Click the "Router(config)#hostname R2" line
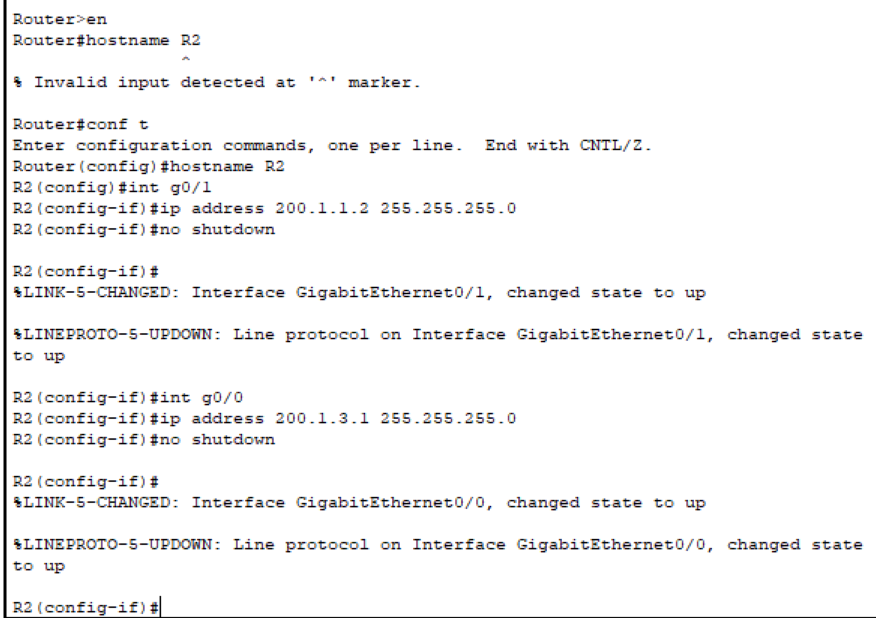The image size is (876, 618). (x=148, y=167)
